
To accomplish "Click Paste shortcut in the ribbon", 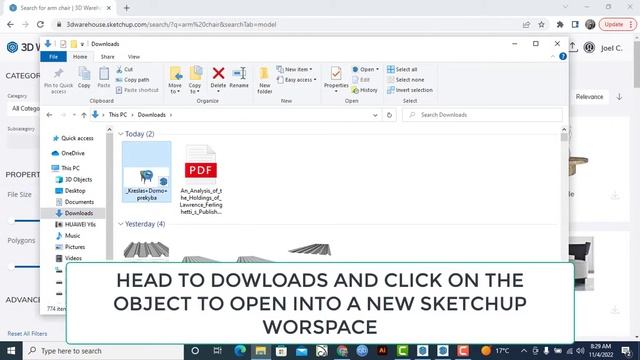I will tap(137, 90).
